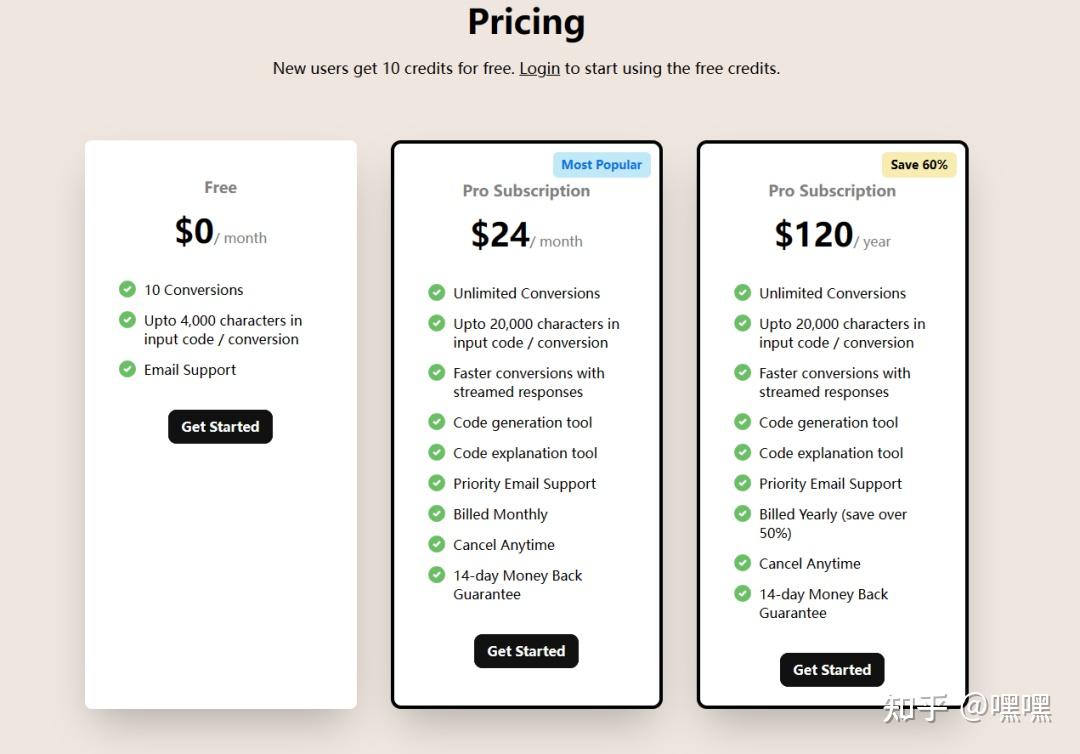
Task: Click check icon beside Billed Monthly
Action: tap(437, 514)
